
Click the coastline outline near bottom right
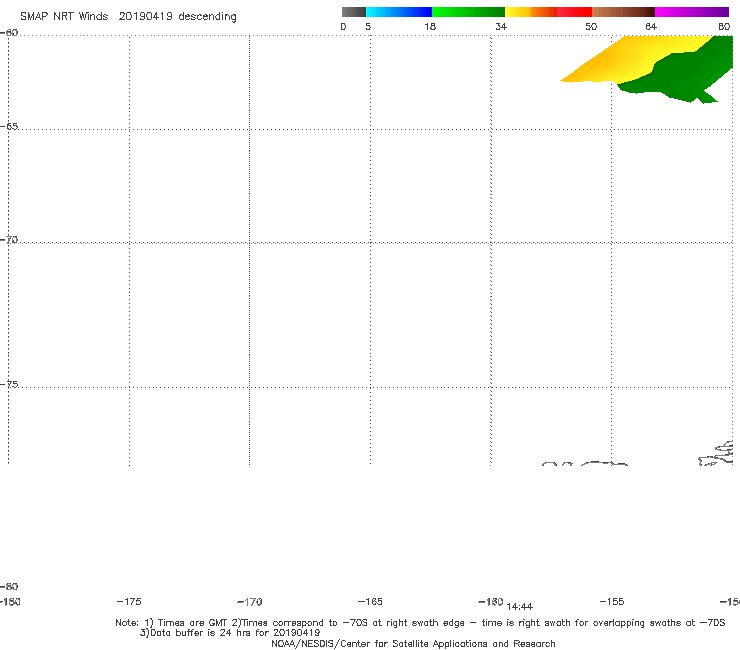pyautogui.click(x=716, y=454)
